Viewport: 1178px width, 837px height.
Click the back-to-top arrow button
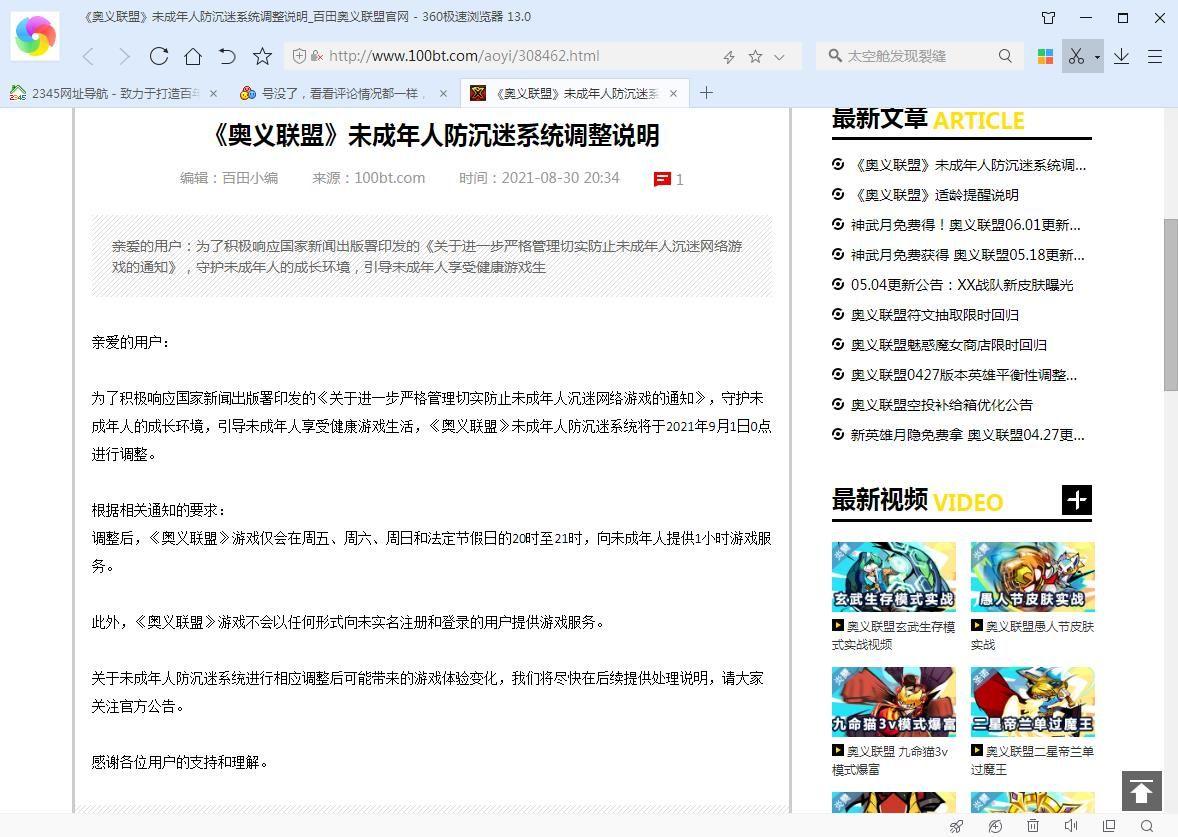[x=1141, y=791]
